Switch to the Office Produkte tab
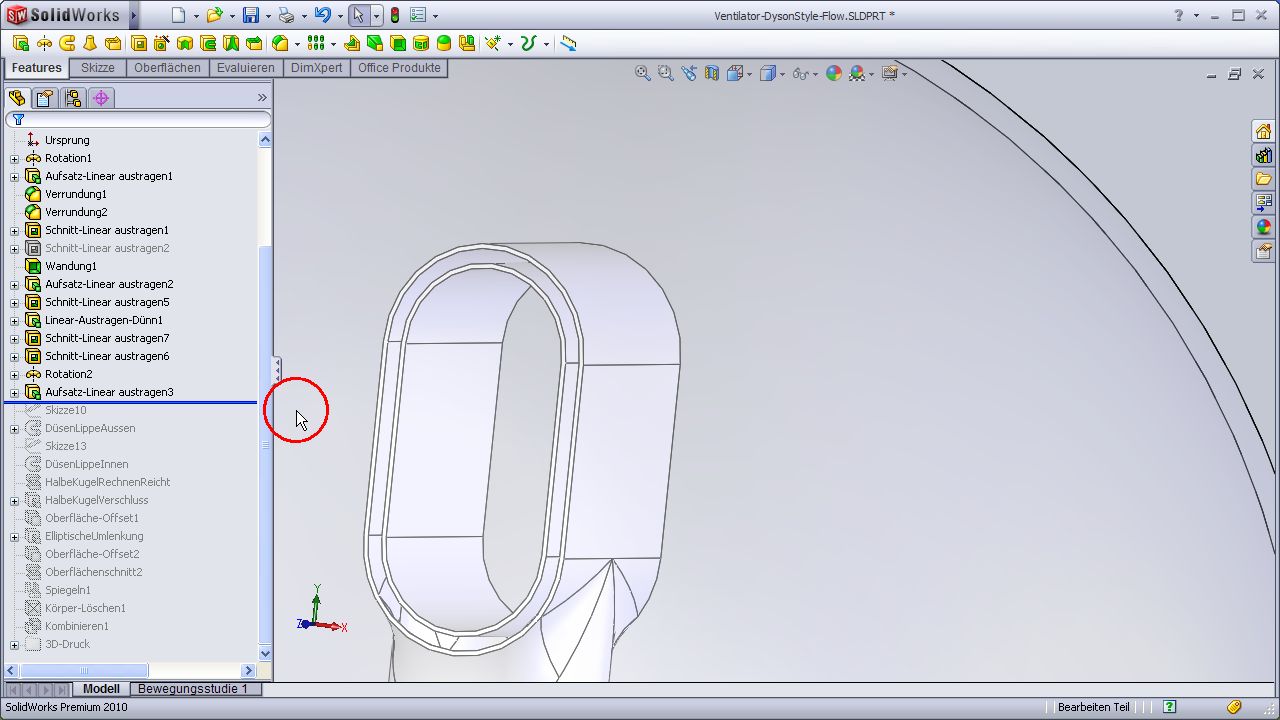This screenshot has width=1280, height=720. click(x=399, y=68)
